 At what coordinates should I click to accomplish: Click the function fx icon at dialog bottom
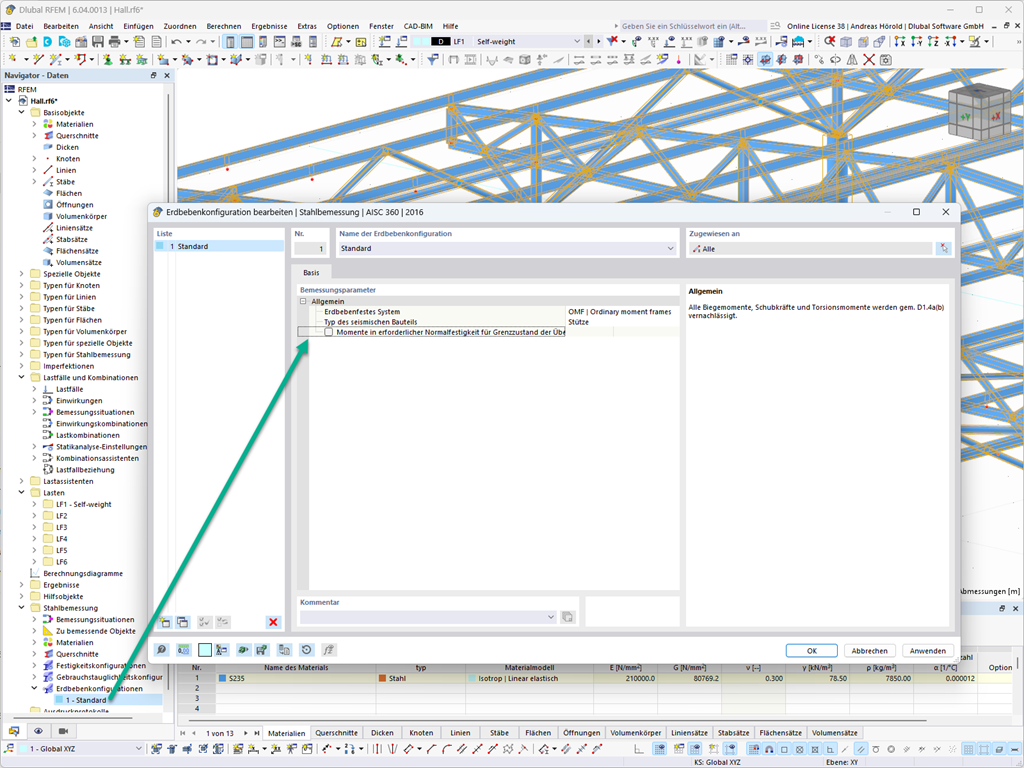pyautogui.click(x=328, y=650)
